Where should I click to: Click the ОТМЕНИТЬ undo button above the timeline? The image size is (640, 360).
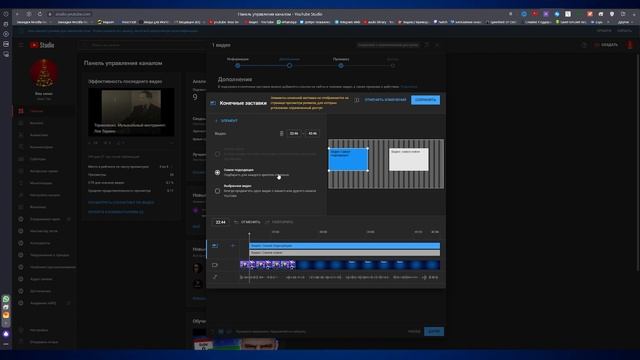click(247, 222)
